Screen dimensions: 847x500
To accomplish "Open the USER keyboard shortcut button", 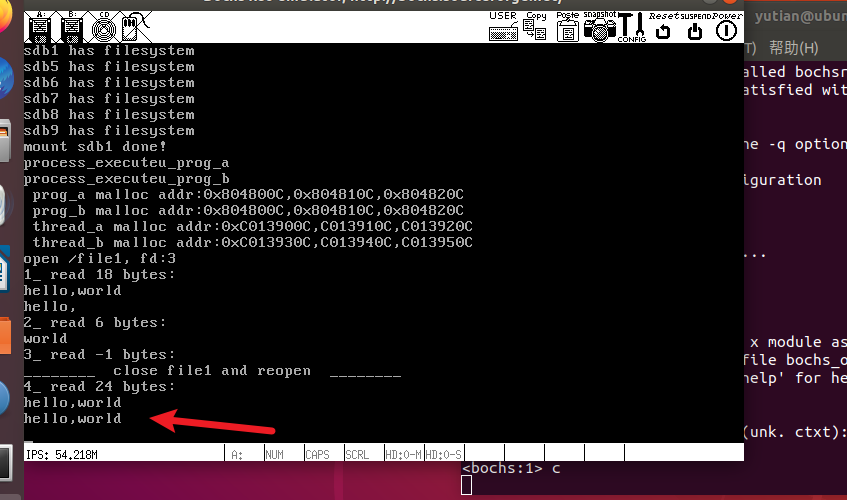I will tap(504, 27).
